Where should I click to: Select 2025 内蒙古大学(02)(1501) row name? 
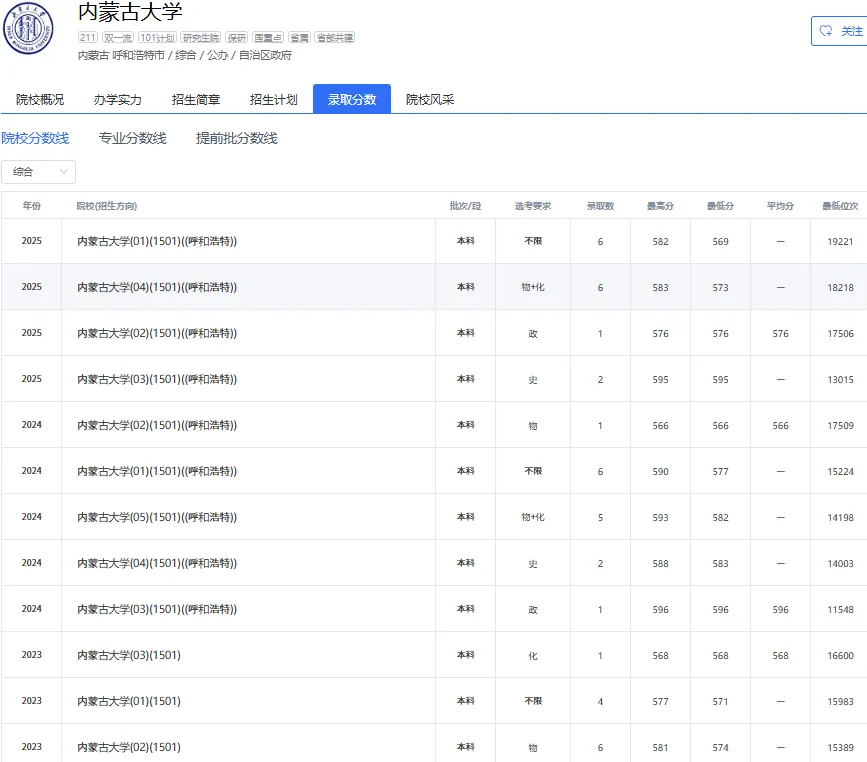click(x=157, y=333)
